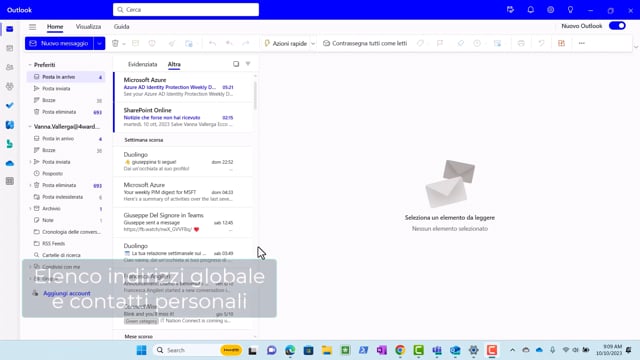Expand the Archivio folder
Viewport: 640px width, 360px height.
[x=30, y=209]
